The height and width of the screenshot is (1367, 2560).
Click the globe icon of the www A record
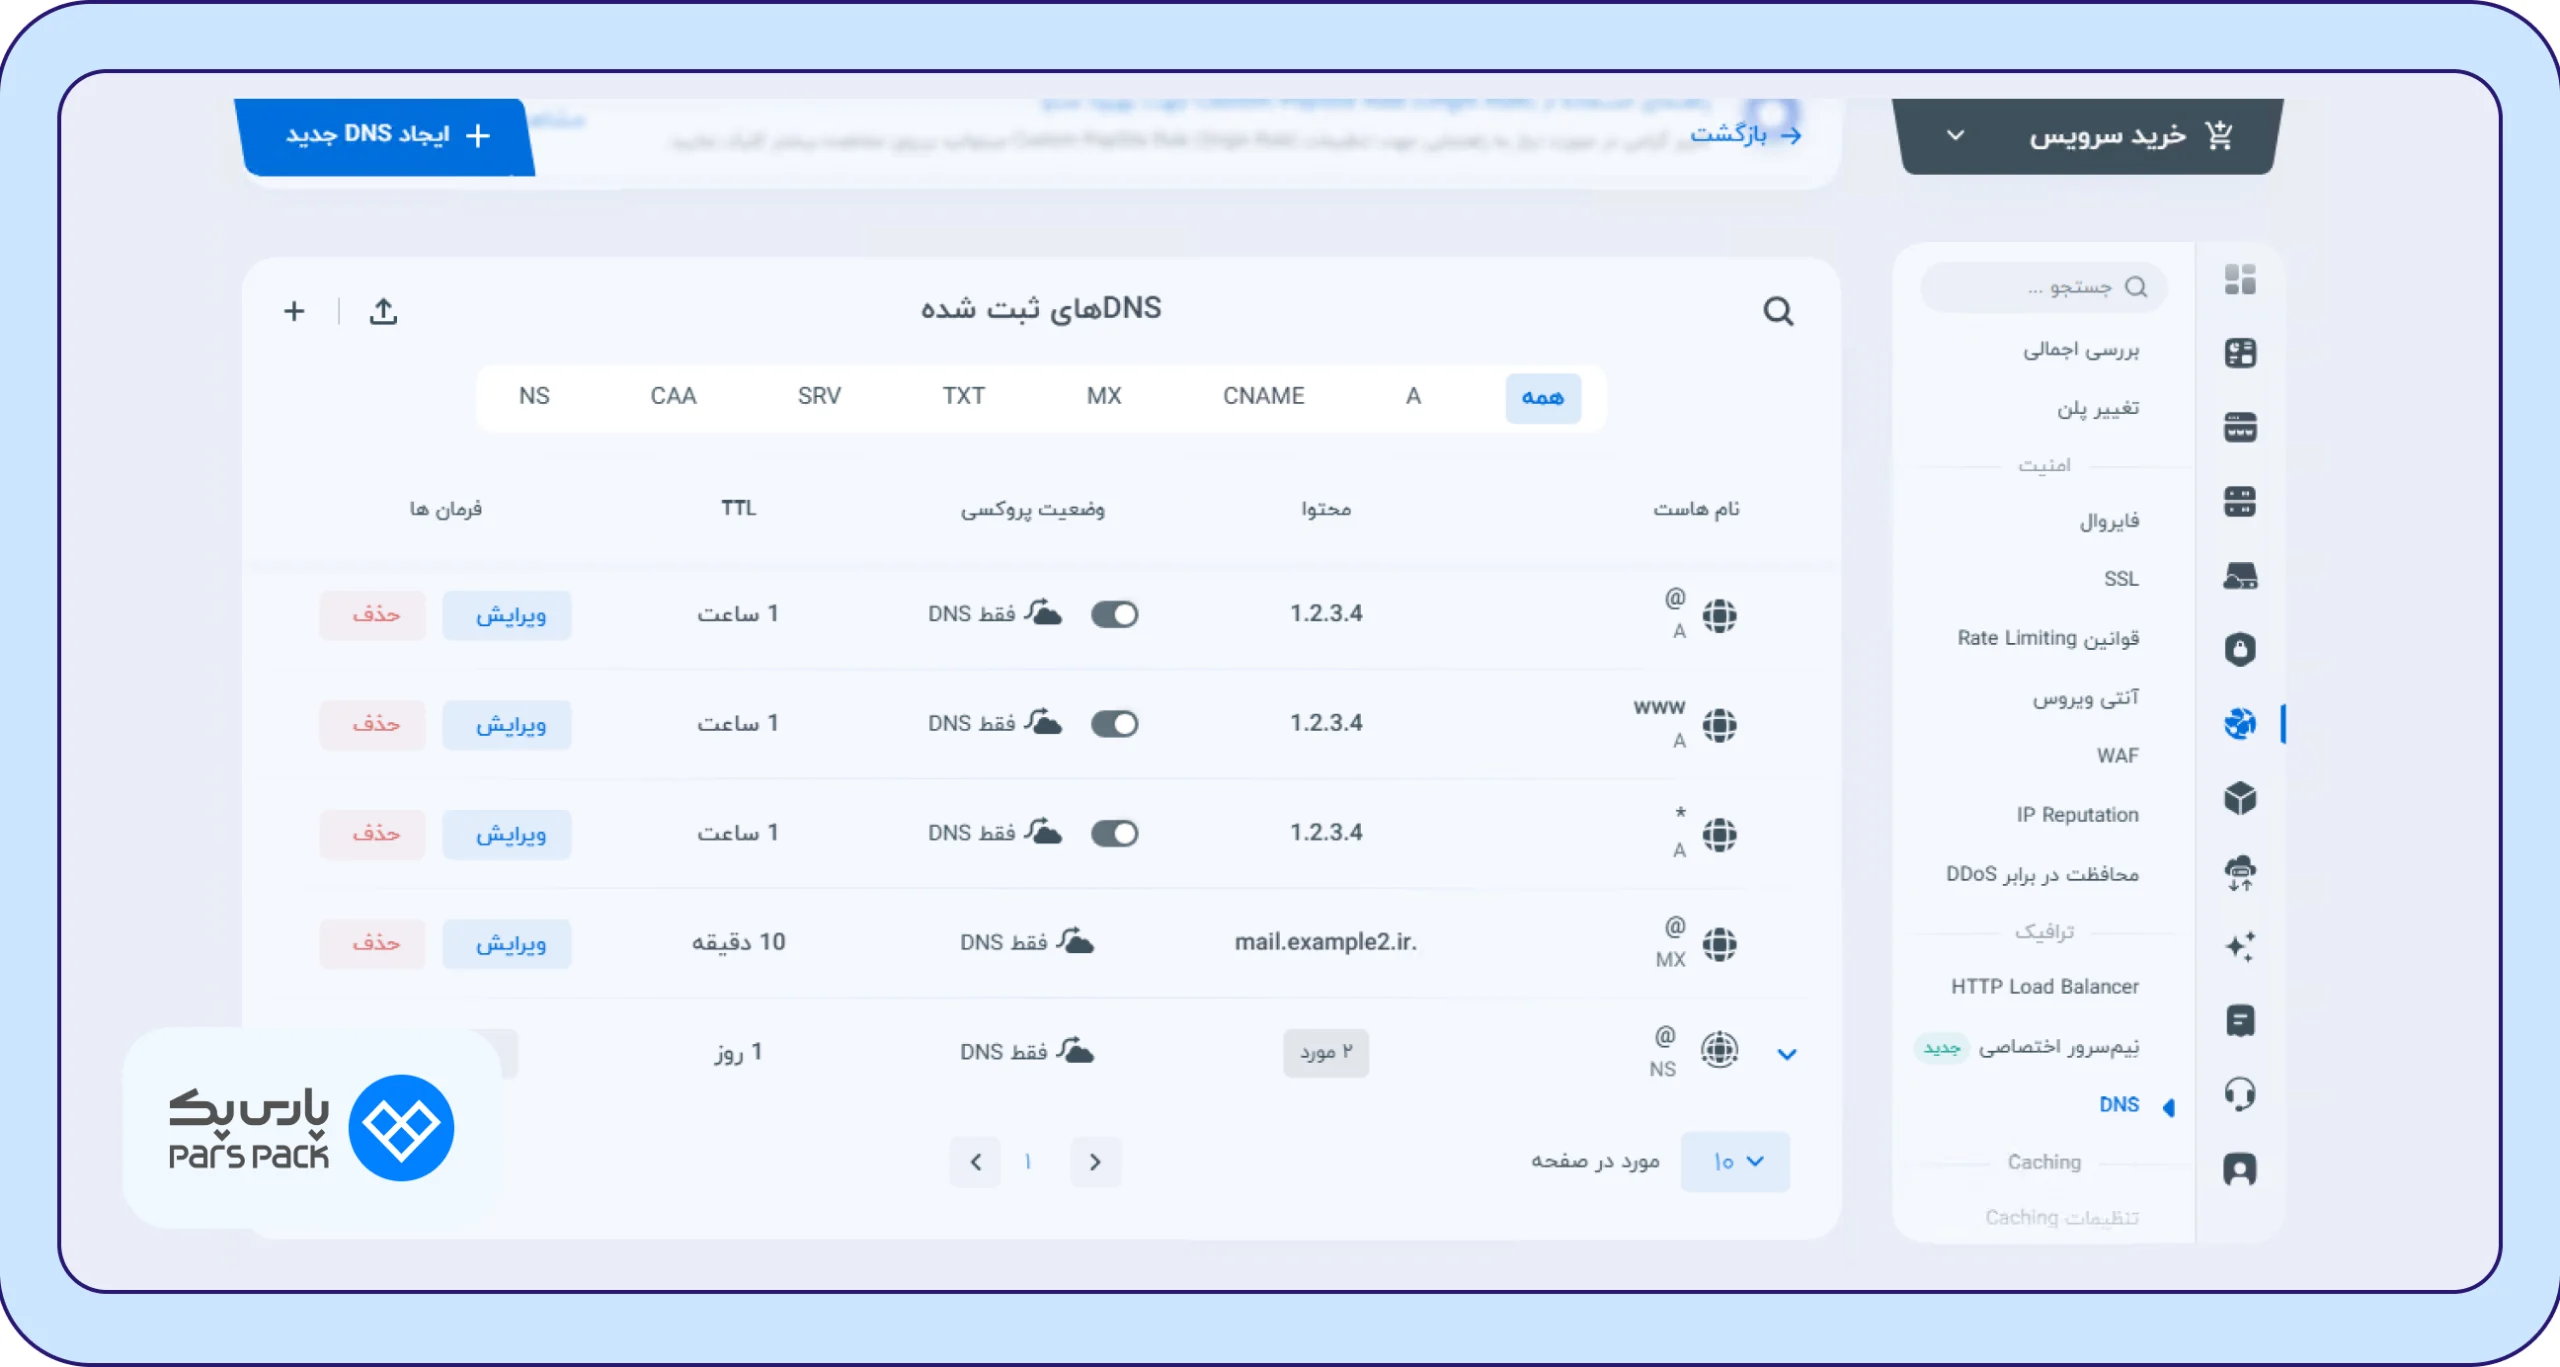[1719, 724]
